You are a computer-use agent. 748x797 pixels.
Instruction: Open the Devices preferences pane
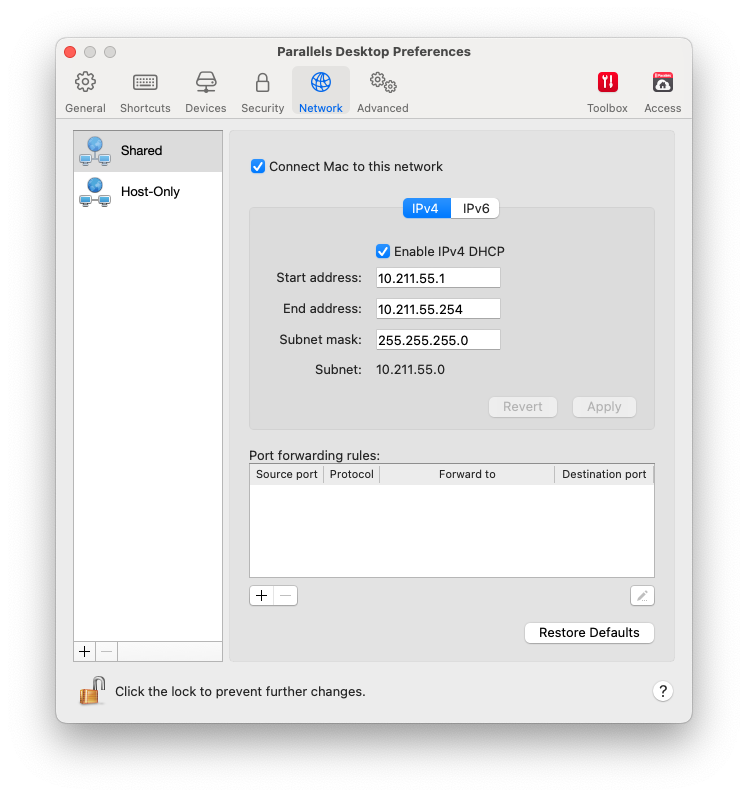(206, 91)
